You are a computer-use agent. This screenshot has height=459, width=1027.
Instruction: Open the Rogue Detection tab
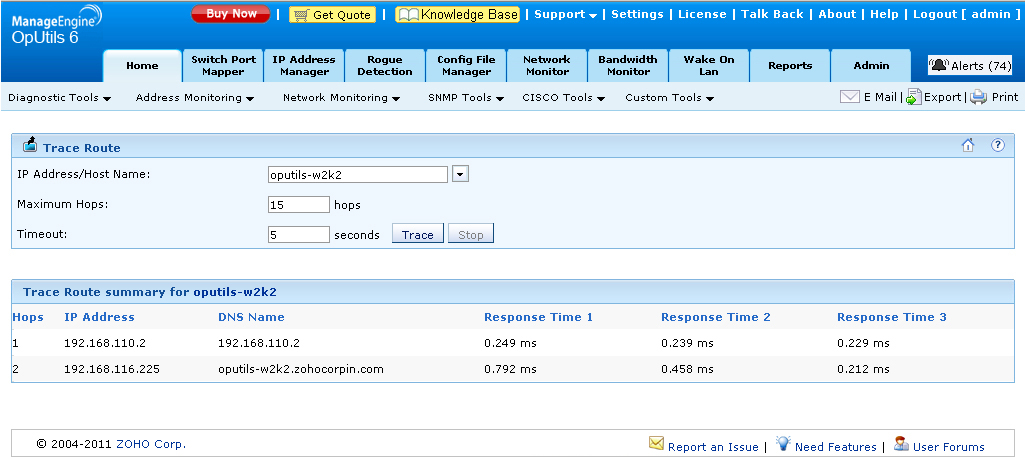coord(384,65)
